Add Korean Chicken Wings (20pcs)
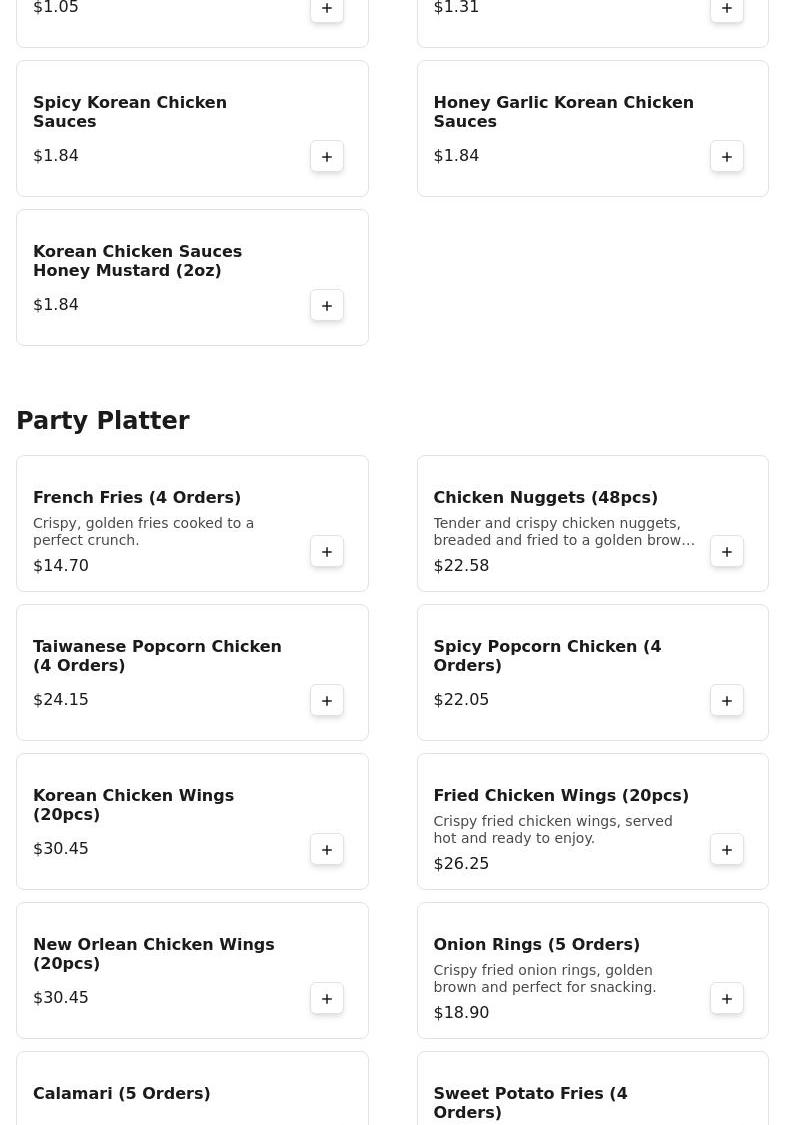 (x=327, y=849)
